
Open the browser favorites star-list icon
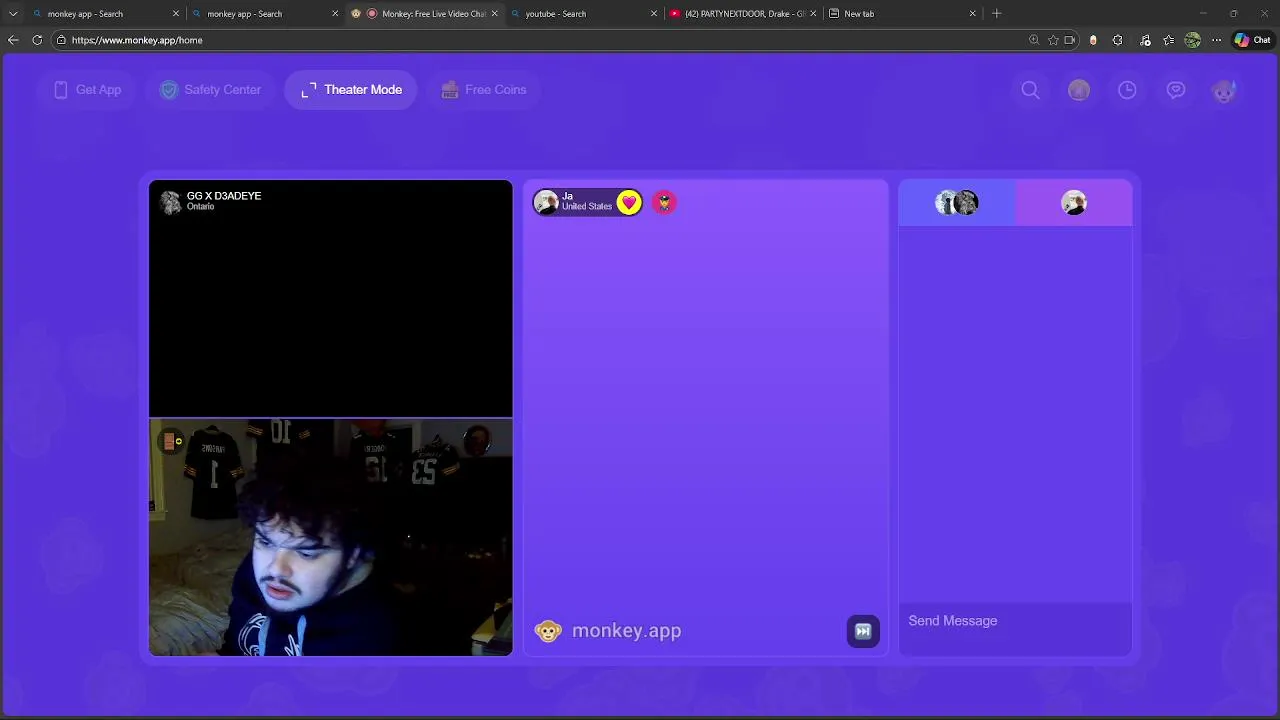coord(1169,40)
